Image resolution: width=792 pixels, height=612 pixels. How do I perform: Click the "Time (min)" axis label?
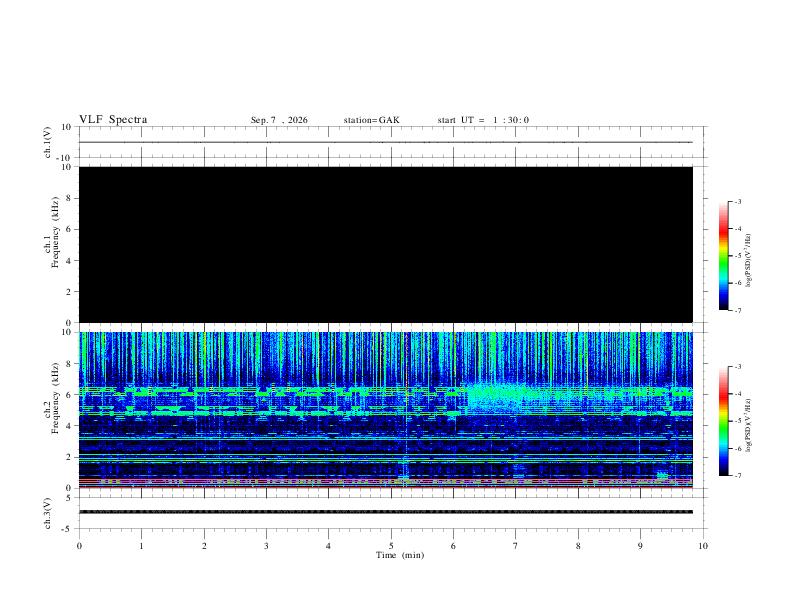pyautogui.click(x=400, y=555)
